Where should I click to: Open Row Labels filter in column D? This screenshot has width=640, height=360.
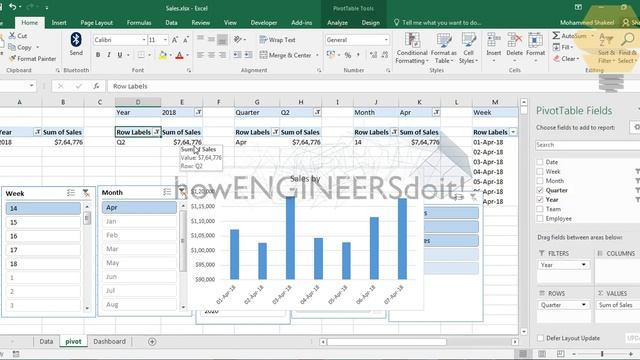pyautogui.click(x=156, y=132)
